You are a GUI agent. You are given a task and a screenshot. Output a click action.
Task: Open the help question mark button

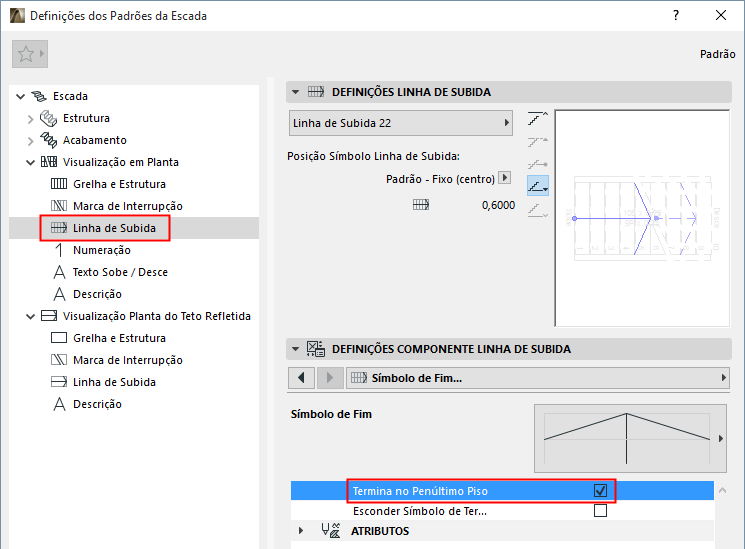pyautogui.click(x=676, y=15)
